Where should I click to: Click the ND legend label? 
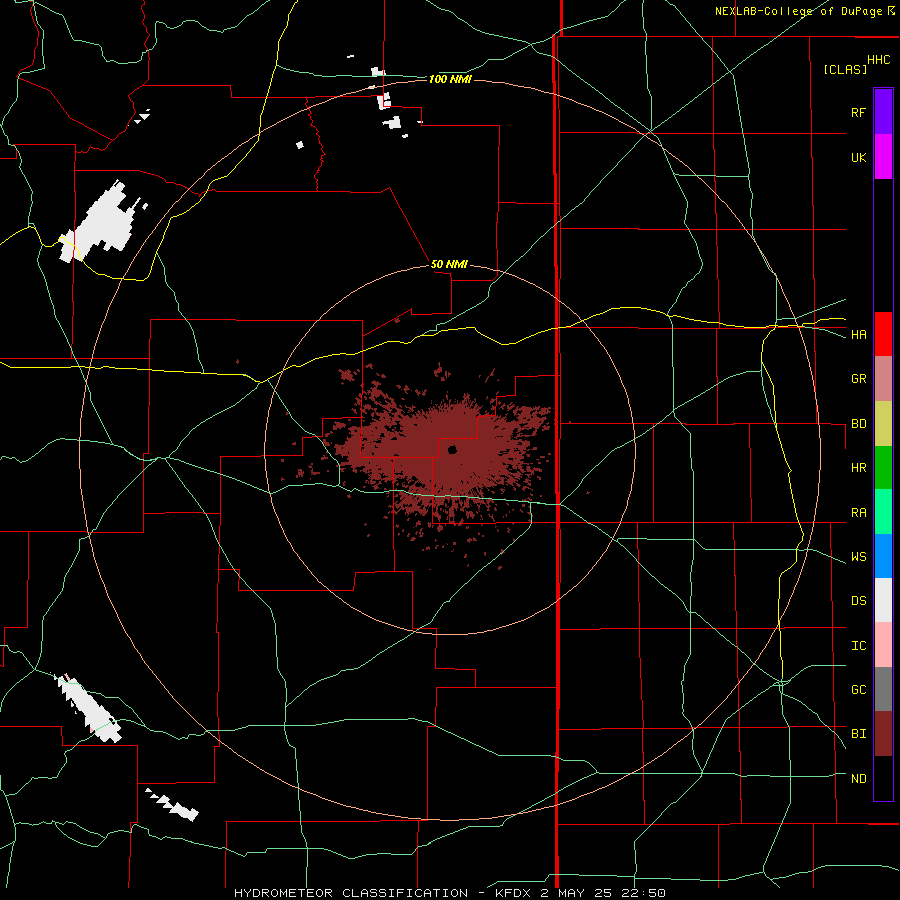coord(858,779)
